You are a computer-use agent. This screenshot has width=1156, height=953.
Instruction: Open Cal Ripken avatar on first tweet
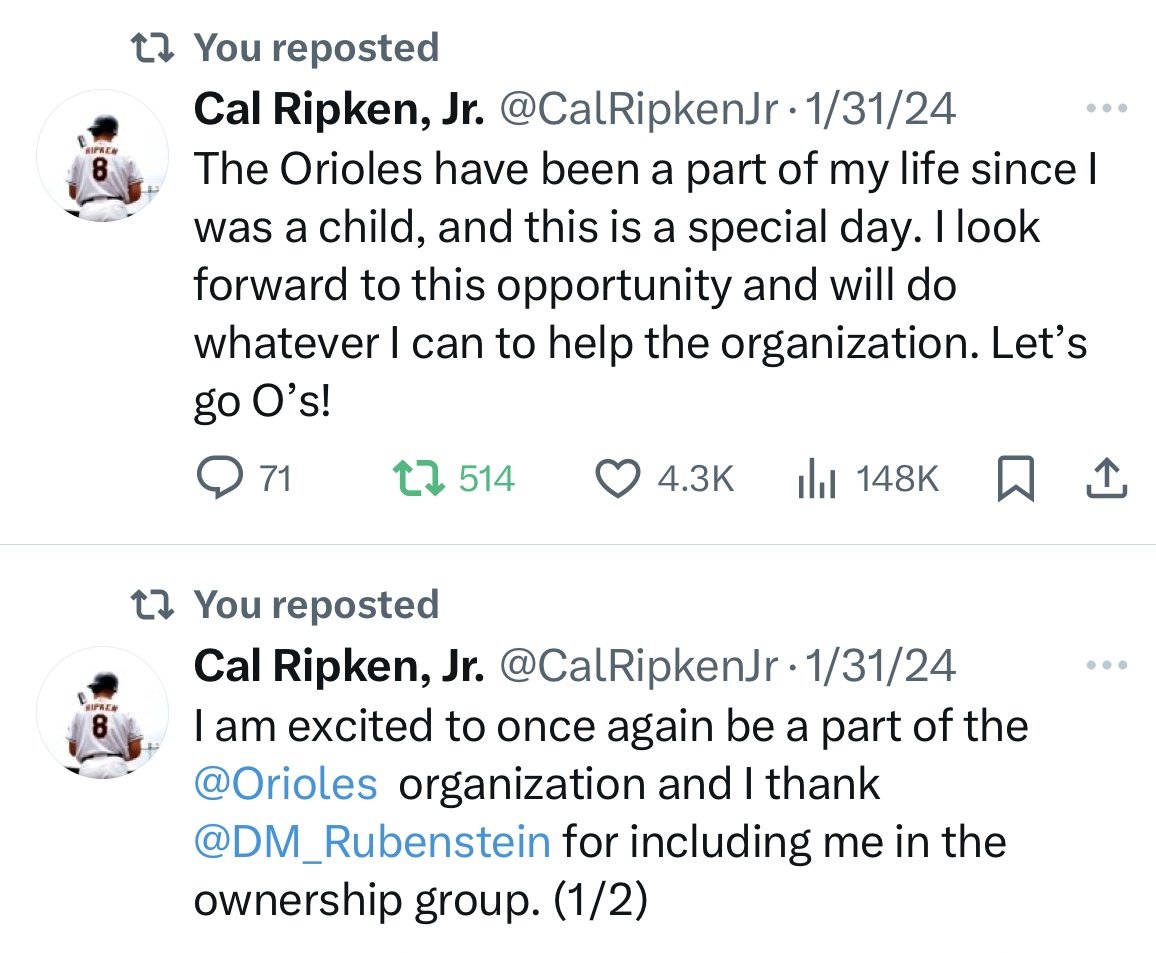tap(102, 156)
